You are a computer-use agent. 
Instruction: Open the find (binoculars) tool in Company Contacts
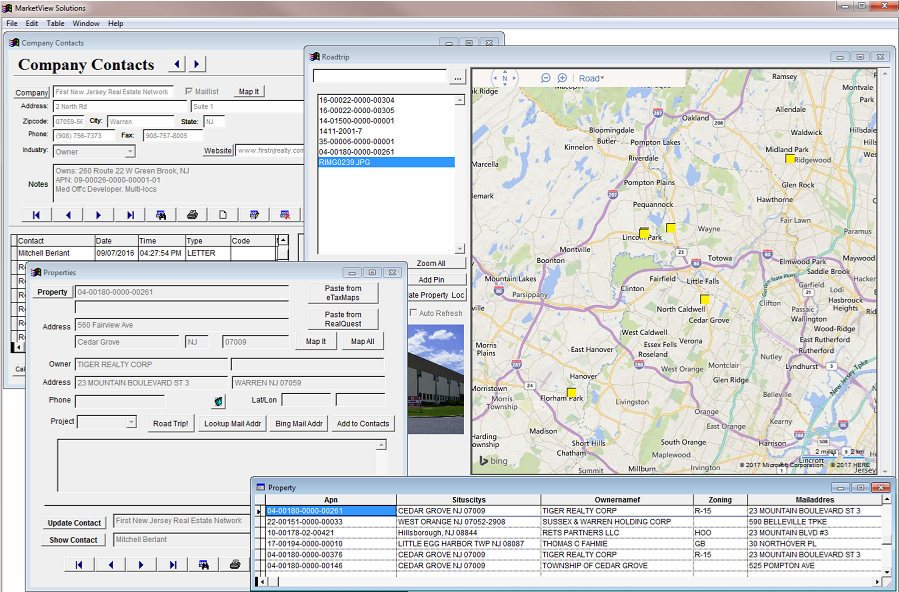(161, 215)
